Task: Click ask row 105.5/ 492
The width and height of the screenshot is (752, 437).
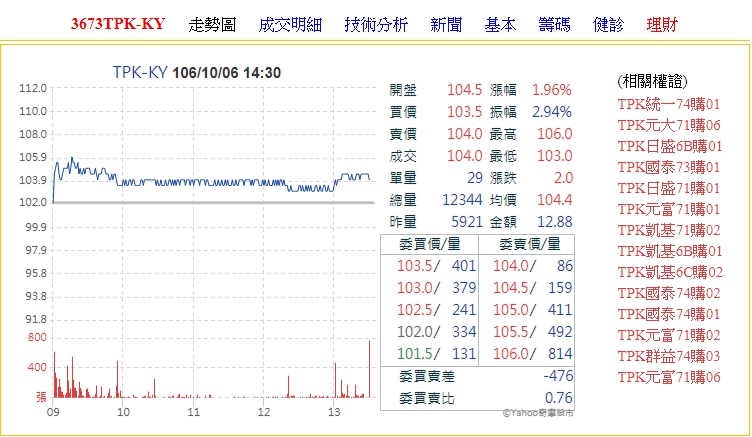Action: [x=533, y=332]
